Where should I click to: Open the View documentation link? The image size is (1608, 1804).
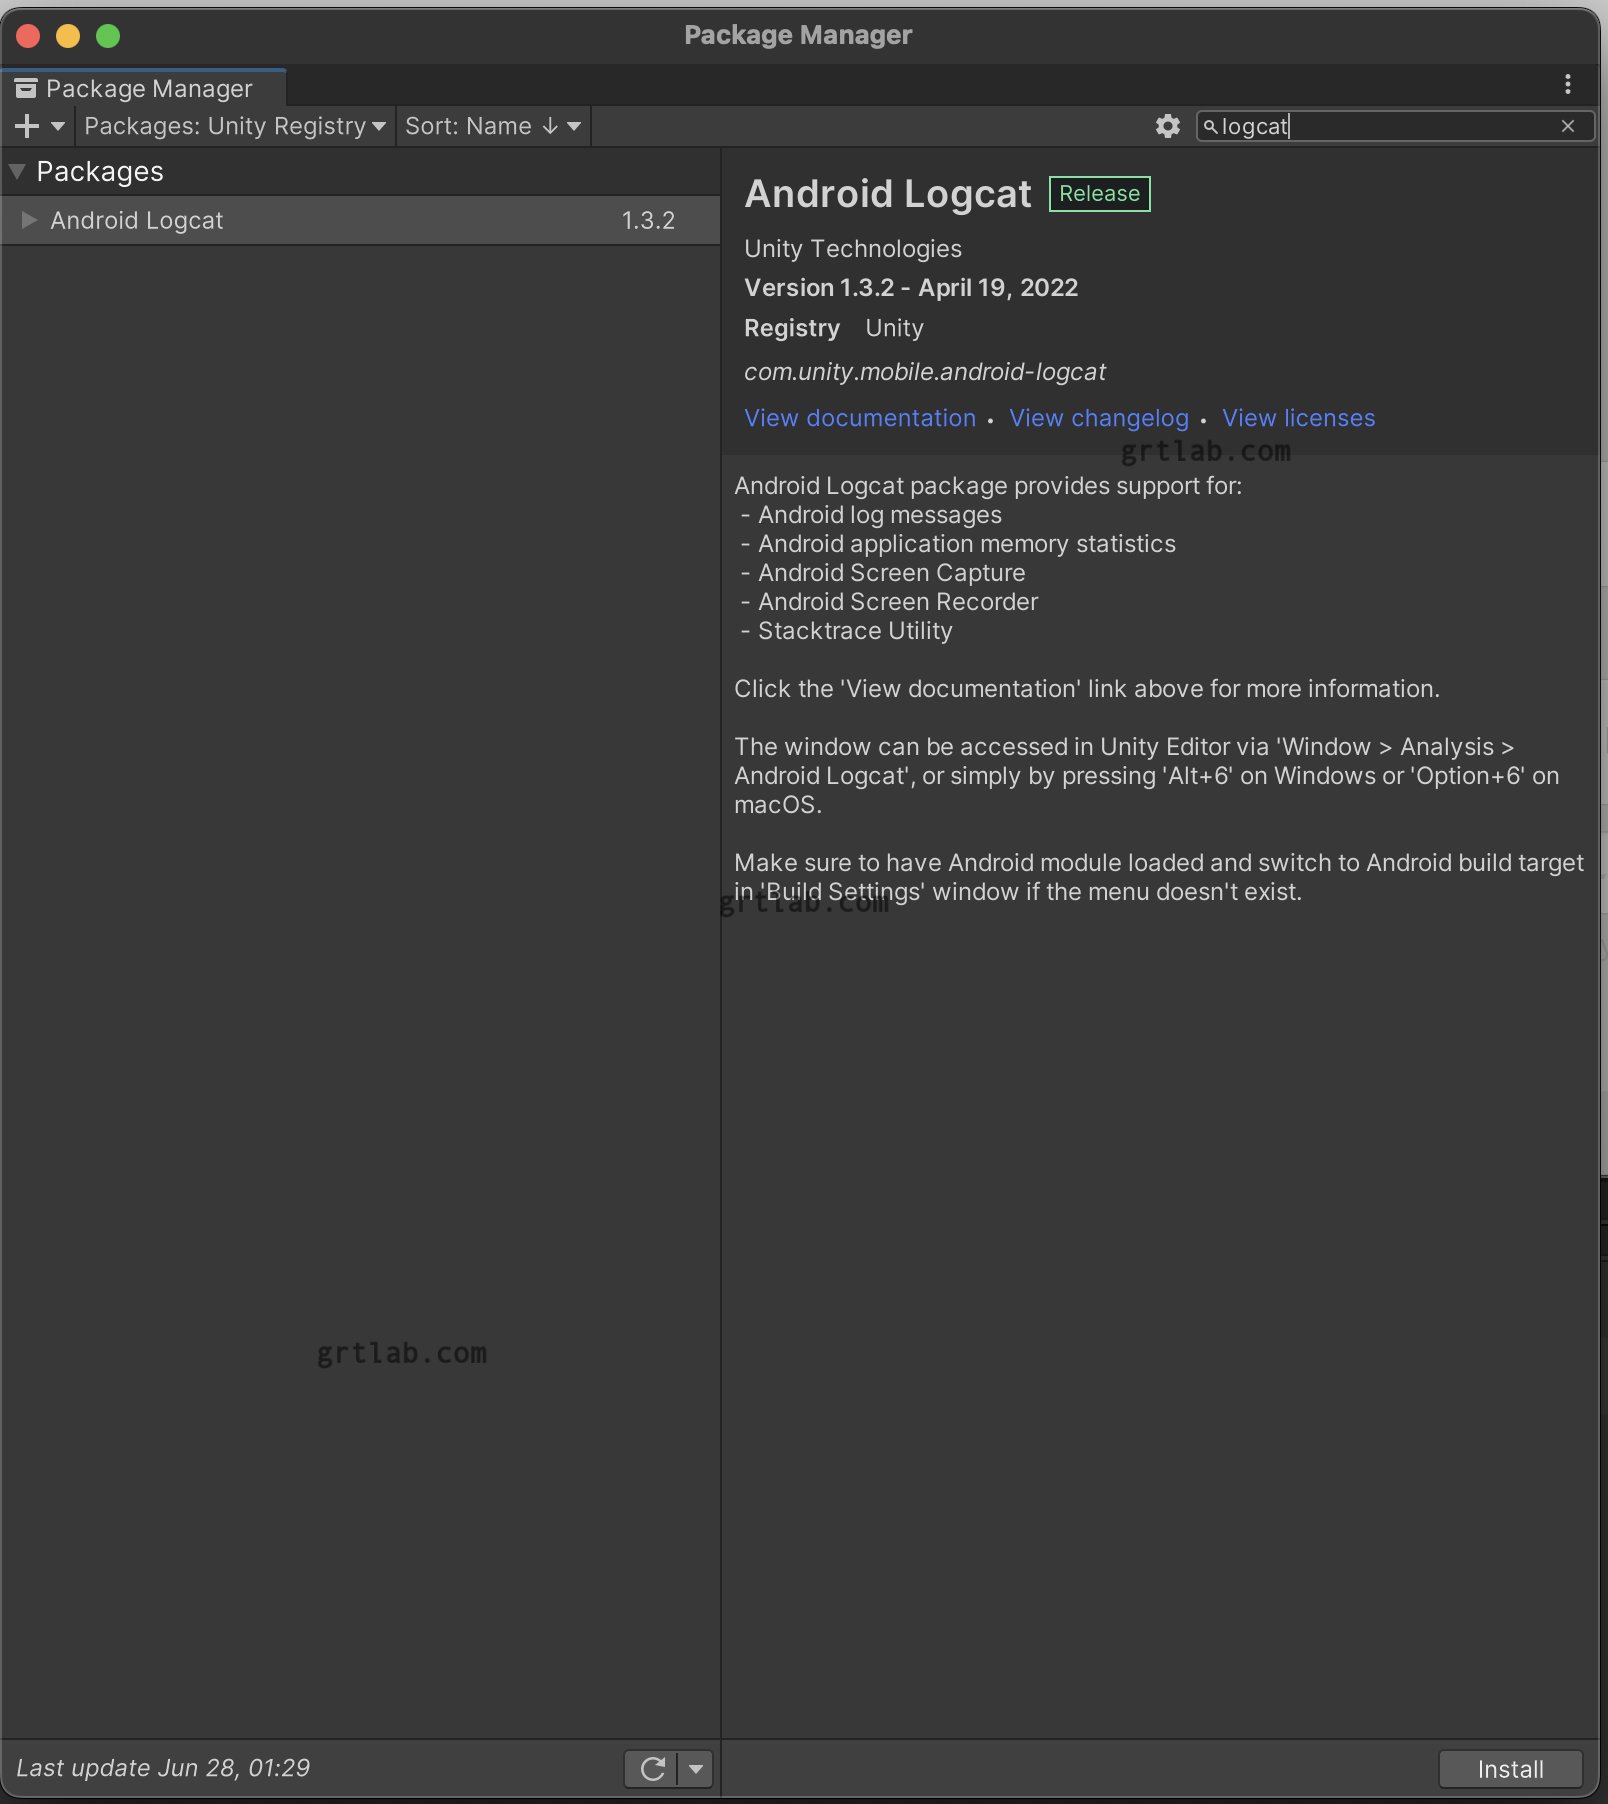pos(860,418)
